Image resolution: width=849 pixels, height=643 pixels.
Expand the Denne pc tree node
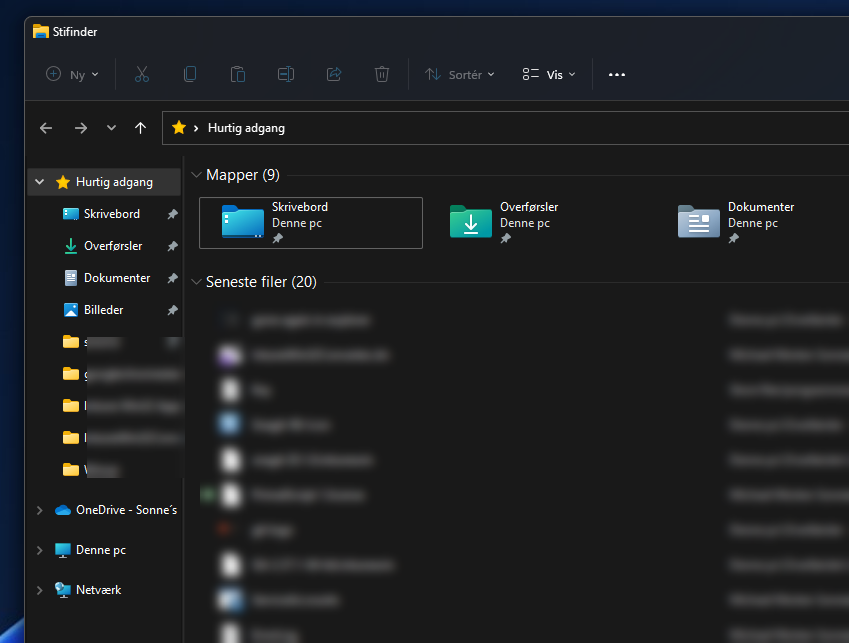click(39, 550)
